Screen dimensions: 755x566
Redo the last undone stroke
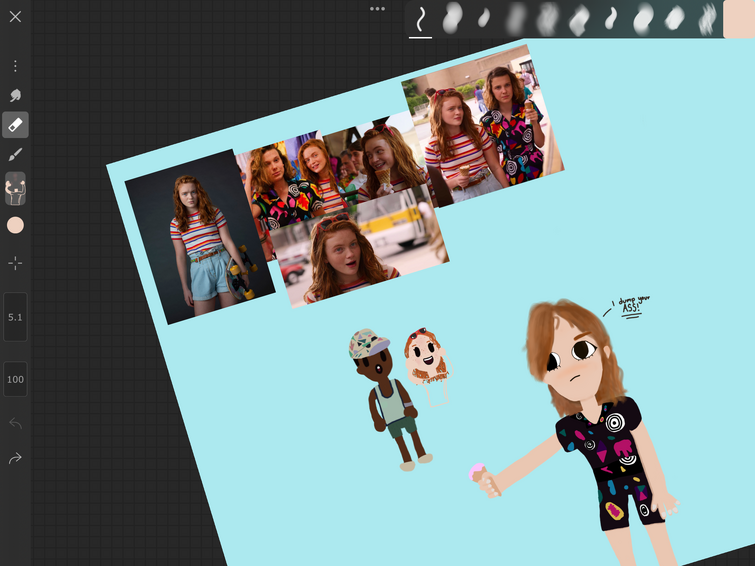point(15,458)
